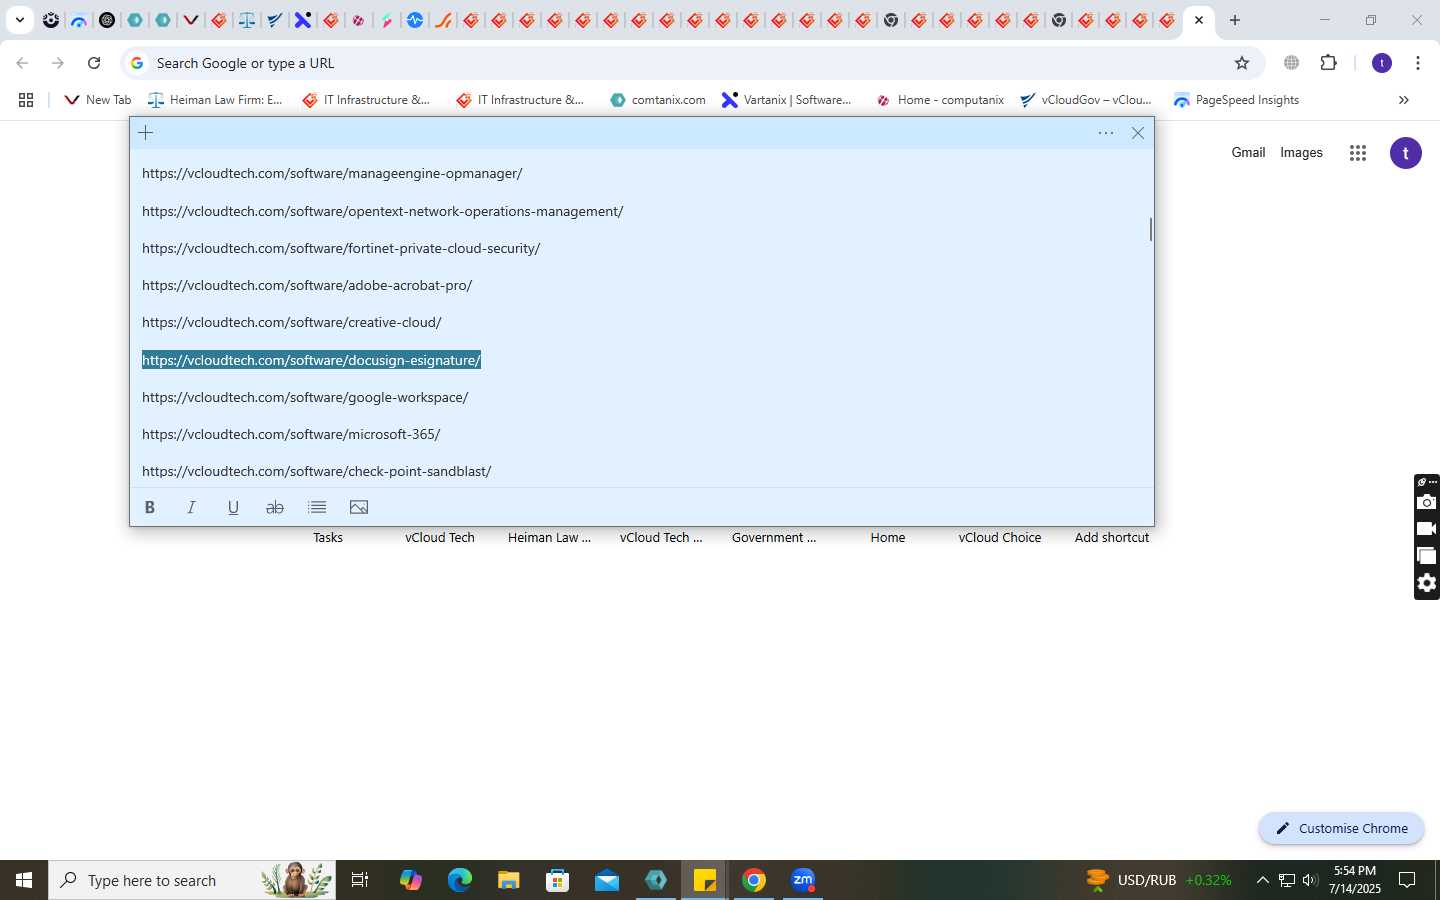Open tab groups grid icon in bookmarks bar

[x=26, y=100]
